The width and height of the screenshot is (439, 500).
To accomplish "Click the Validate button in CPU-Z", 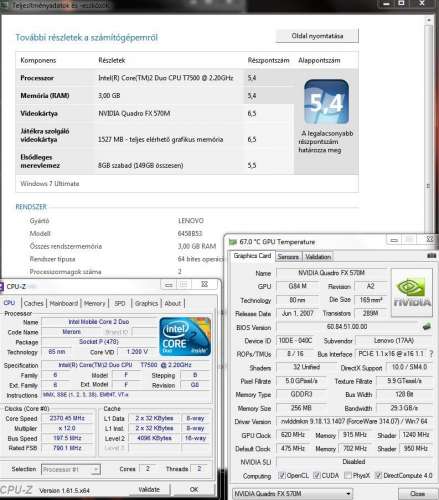I will (x=149, y=489).
